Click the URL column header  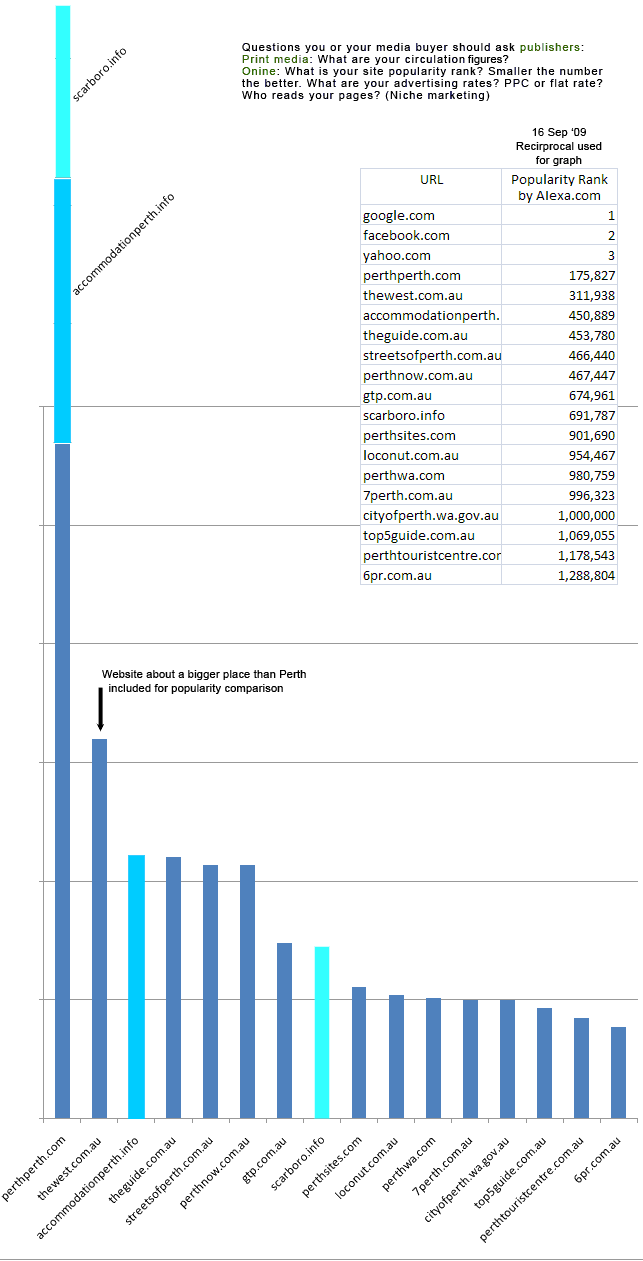point(431,187)
